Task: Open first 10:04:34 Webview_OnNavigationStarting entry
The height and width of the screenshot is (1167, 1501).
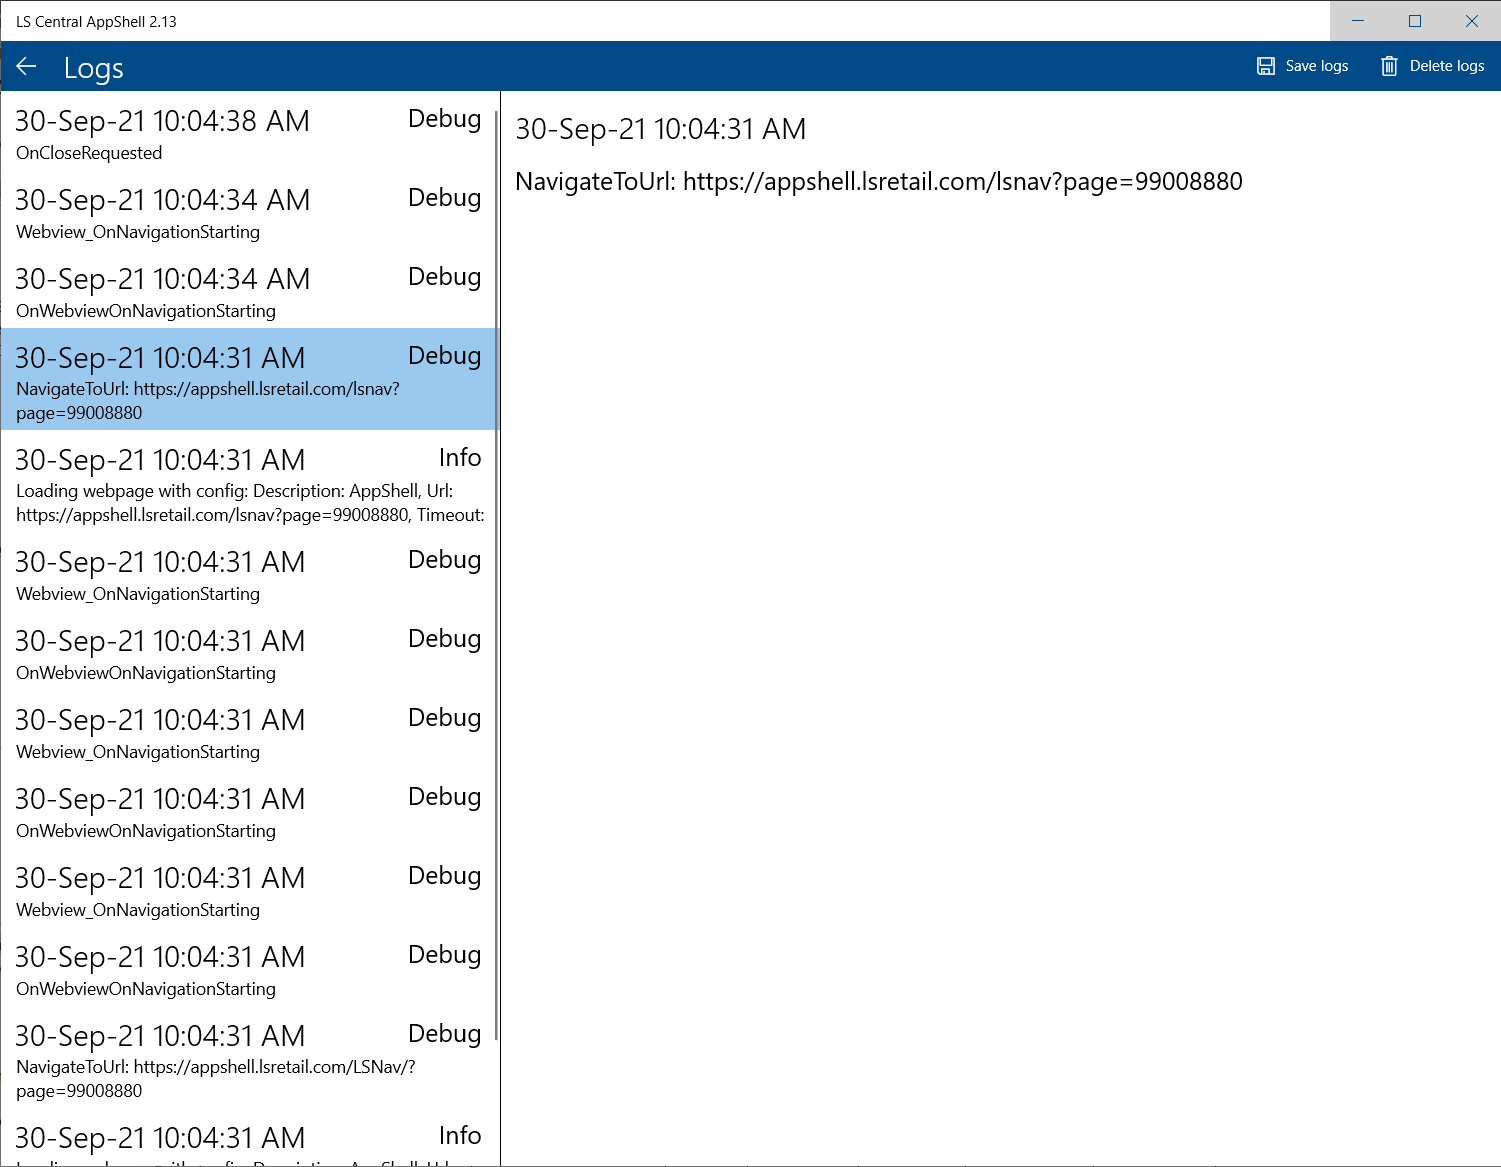Action: pos(138,232)
